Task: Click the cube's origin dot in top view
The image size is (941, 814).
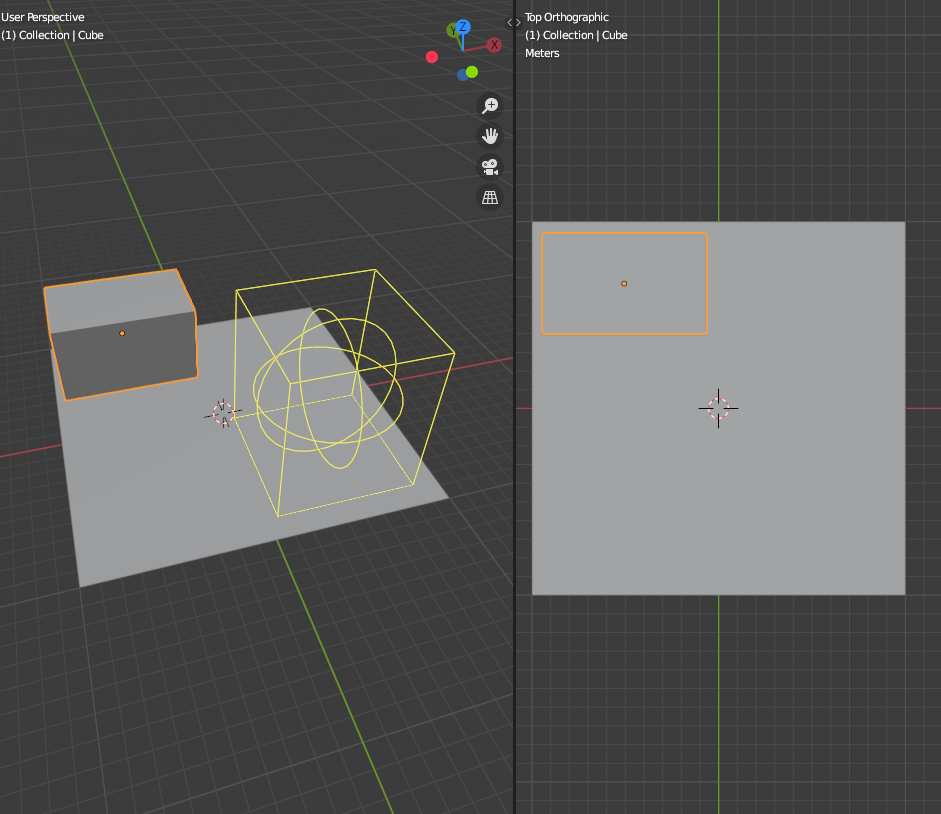Action: [x=624, y=284]
